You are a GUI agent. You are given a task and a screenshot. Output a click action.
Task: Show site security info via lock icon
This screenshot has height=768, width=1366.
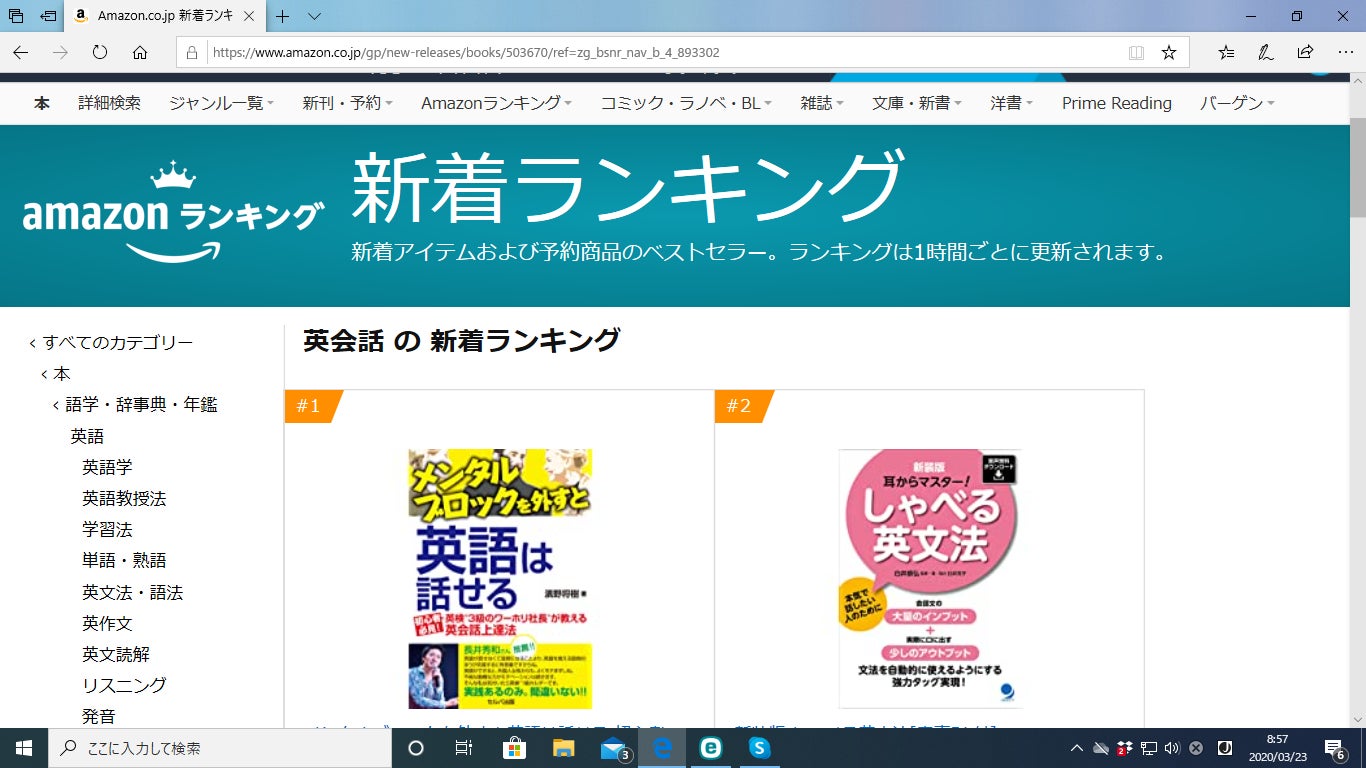click(x=192, y=53)
